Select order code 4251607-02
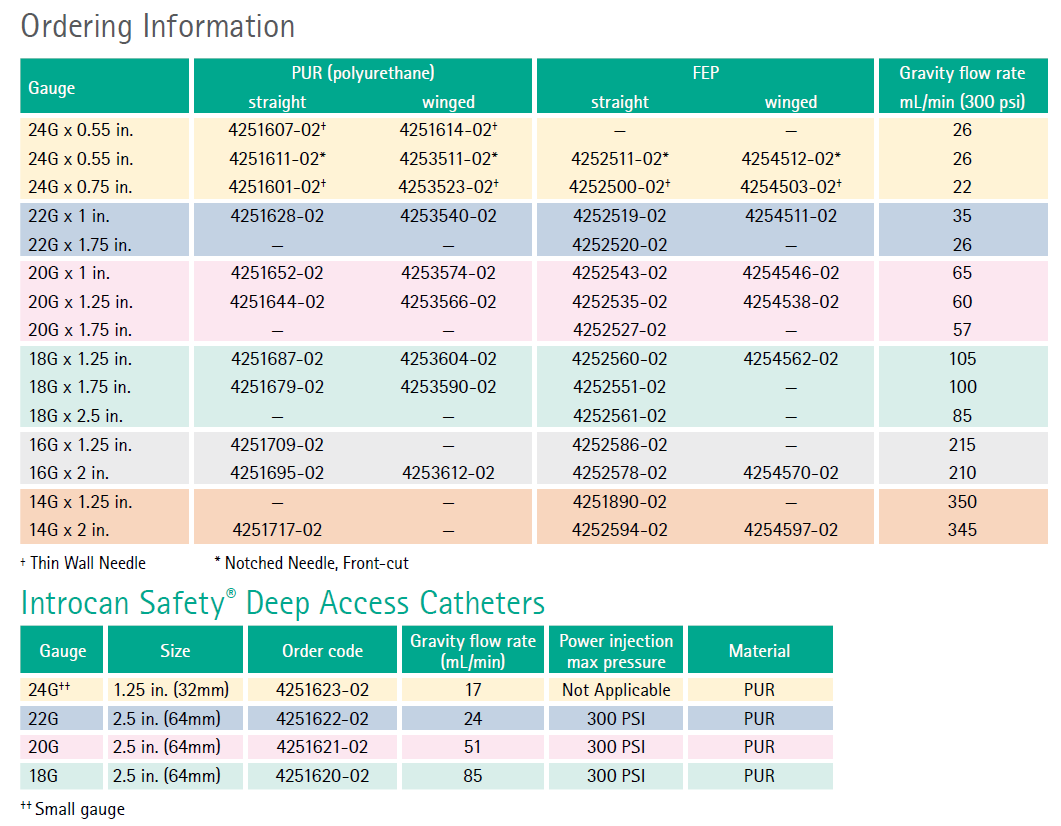 (276, 130)
